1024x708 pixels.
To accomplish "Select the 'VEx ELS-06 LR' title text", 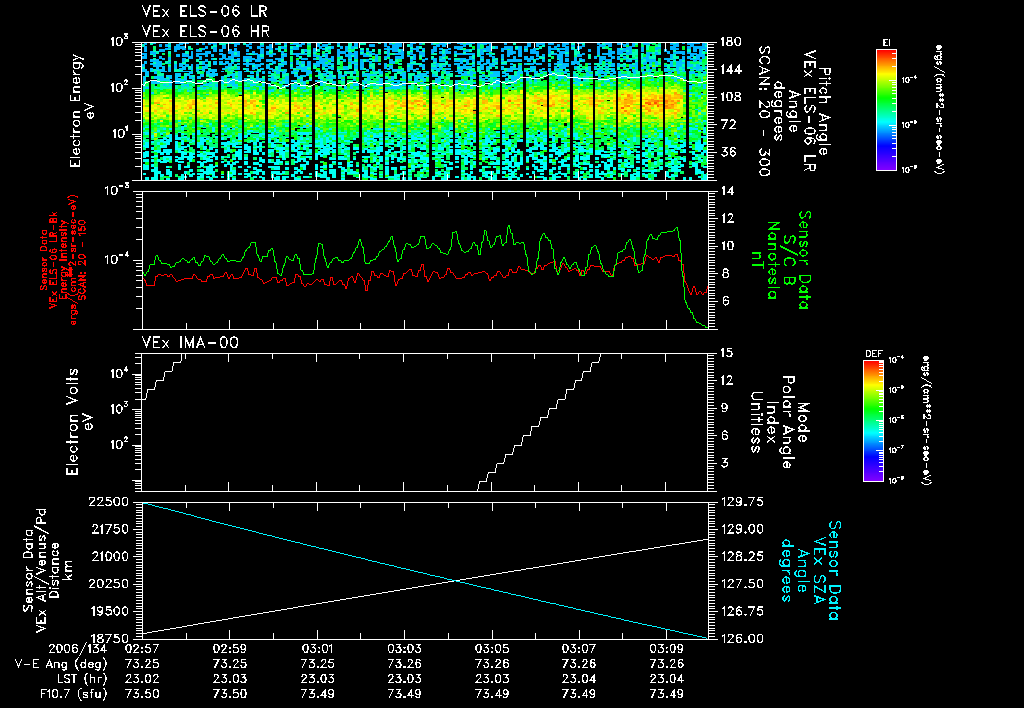I will click(204, 12).
